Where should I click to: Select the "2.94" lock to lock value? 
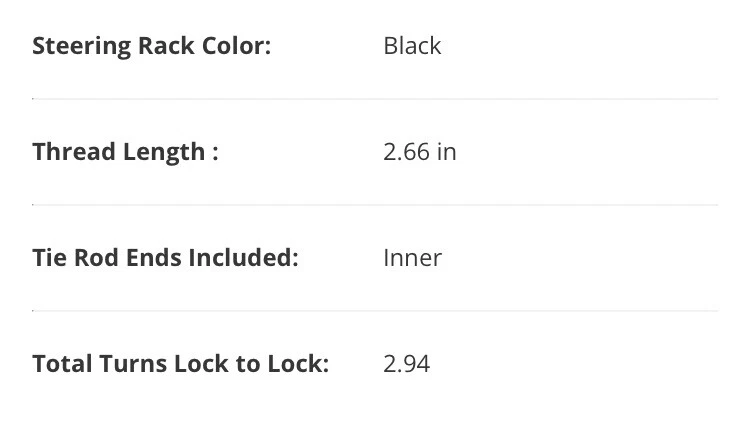(406, 364)
